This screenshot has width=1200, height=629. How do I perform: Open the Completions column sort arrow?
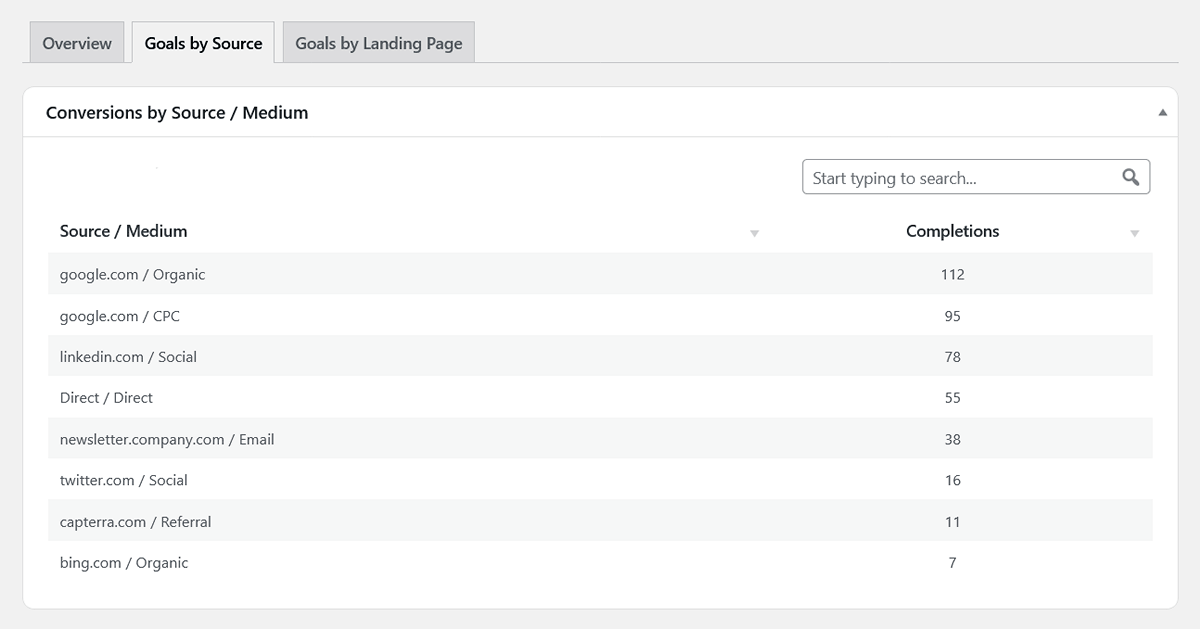[1134, 233]
